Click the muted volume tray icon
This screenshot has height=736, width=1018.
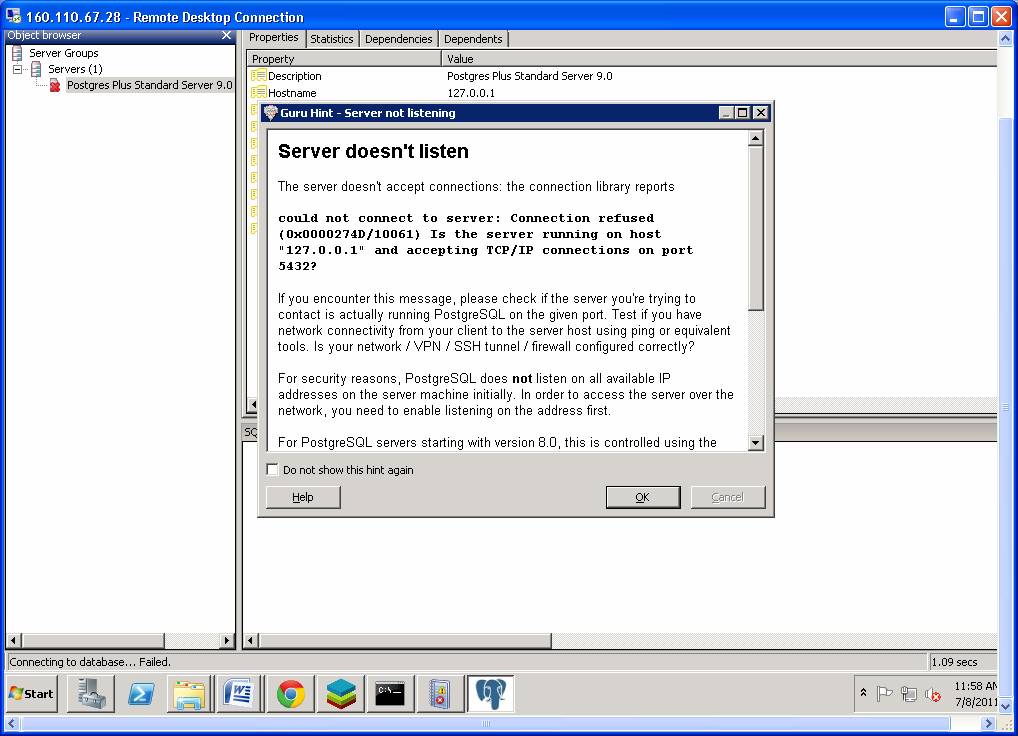coord(933,694)
